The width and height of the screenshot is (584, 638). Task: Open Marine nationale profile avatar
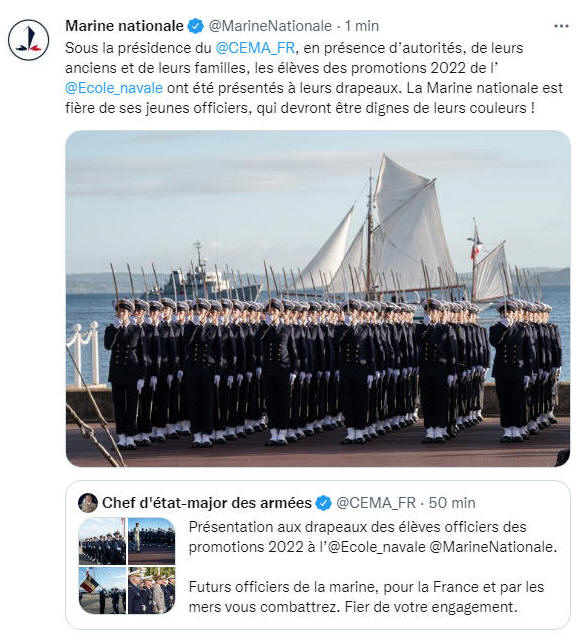[28, 40]
